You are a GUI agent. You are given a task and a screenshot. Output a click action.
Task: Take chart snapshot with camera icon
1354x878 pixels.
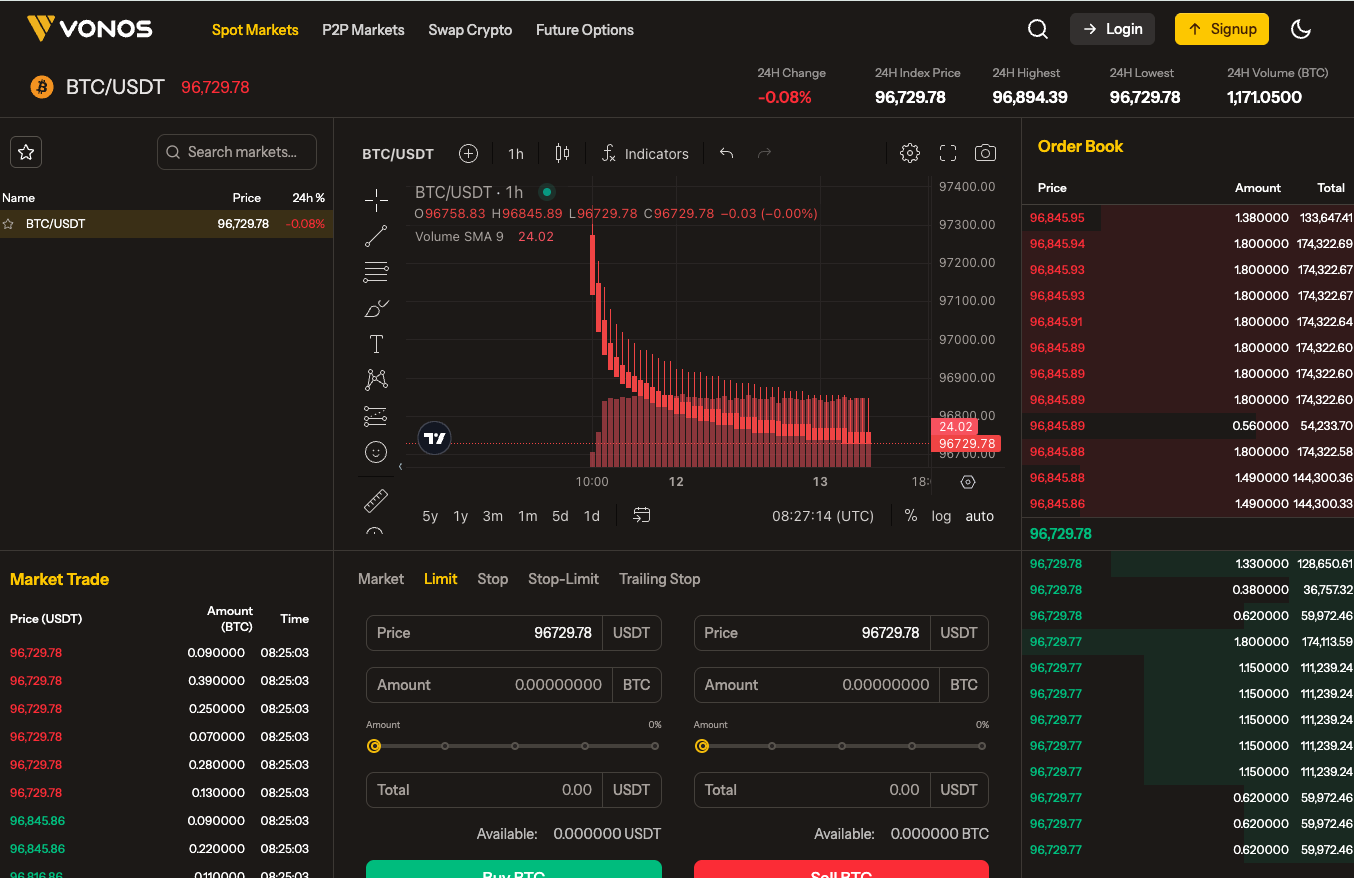point(985,153)
